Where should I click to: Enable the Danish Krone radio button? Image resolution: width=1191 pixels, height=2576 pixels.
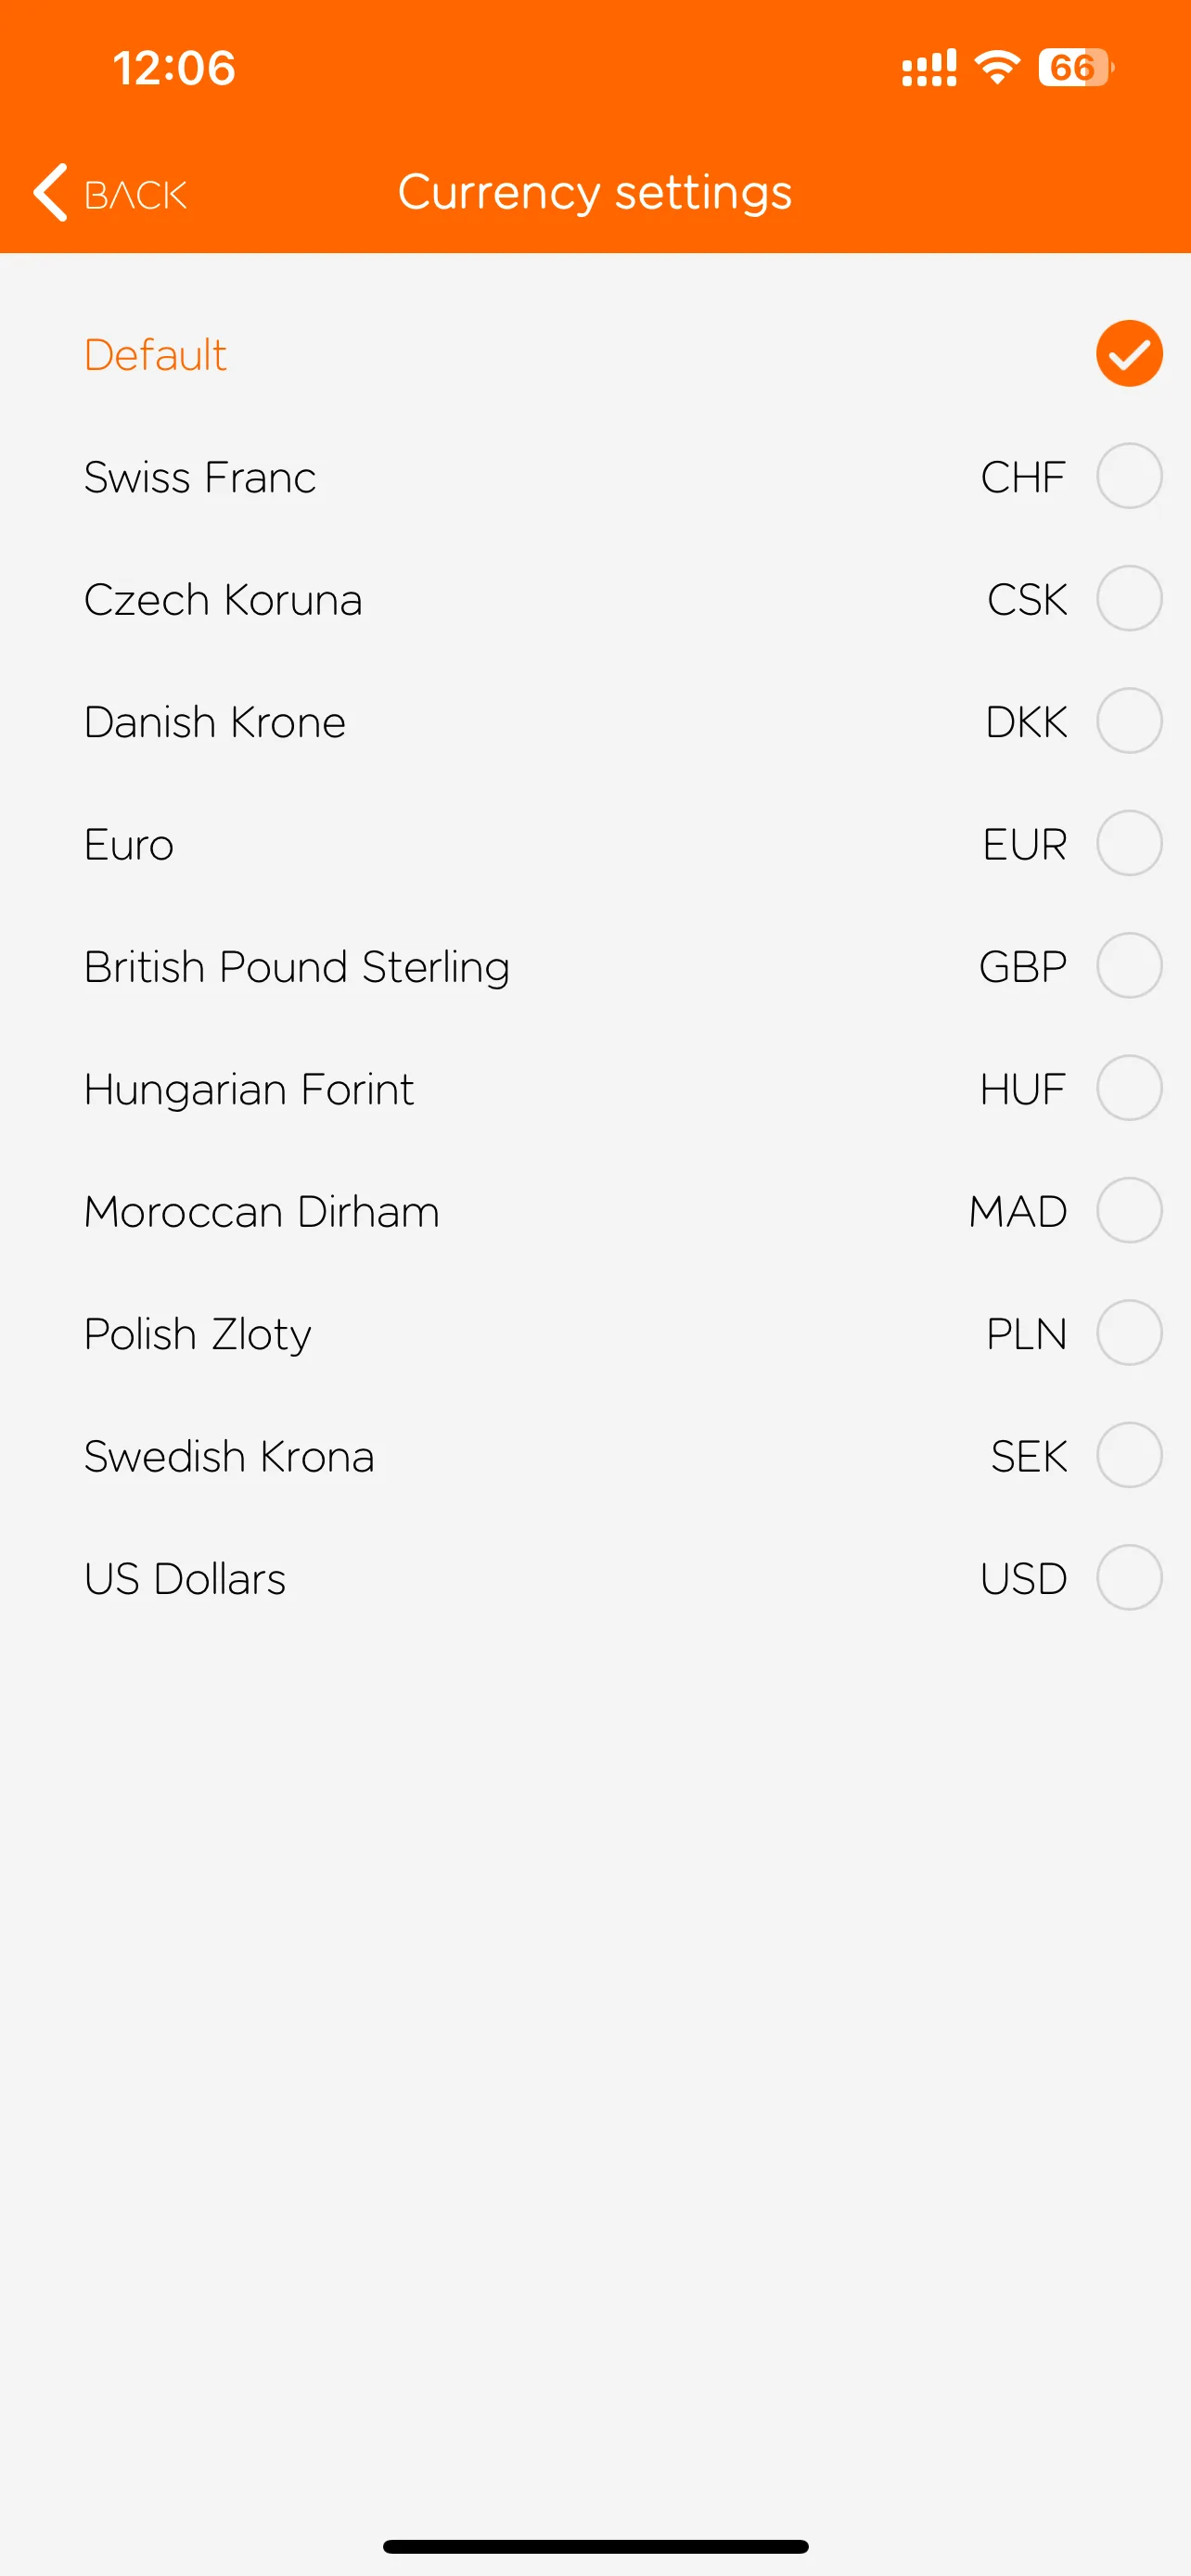(x=1128, y=721)
